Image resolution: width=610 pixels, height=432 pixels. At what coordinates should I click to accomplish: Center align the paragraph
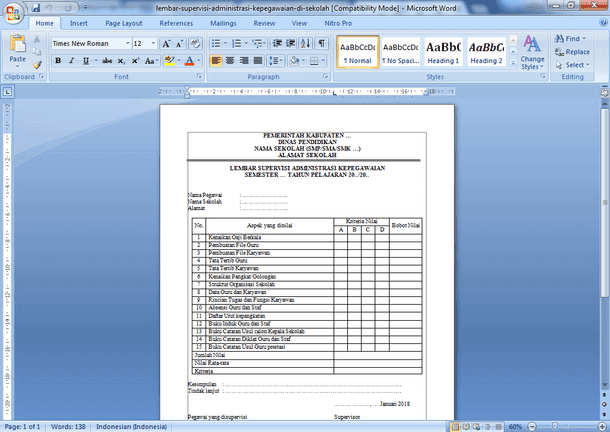(x=230, y=61)
